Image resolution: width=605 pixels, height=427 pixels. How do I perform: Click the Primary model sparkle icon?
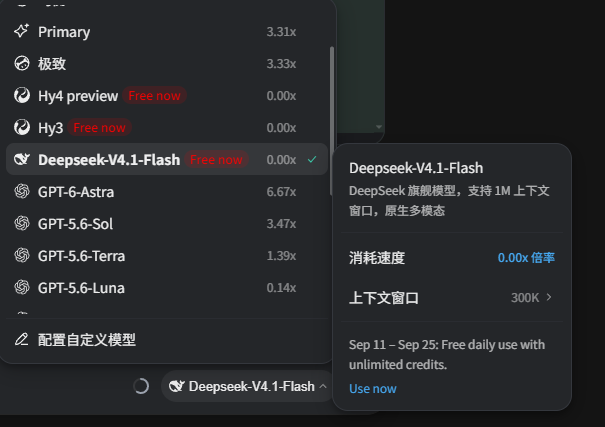coord(22,31)
